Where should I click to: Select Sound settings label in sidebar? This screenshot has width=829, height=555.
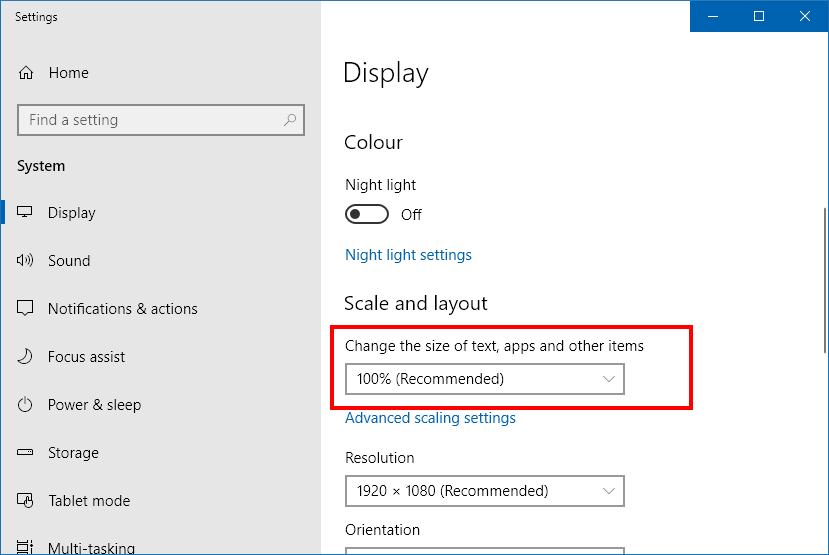pos(69,261)
